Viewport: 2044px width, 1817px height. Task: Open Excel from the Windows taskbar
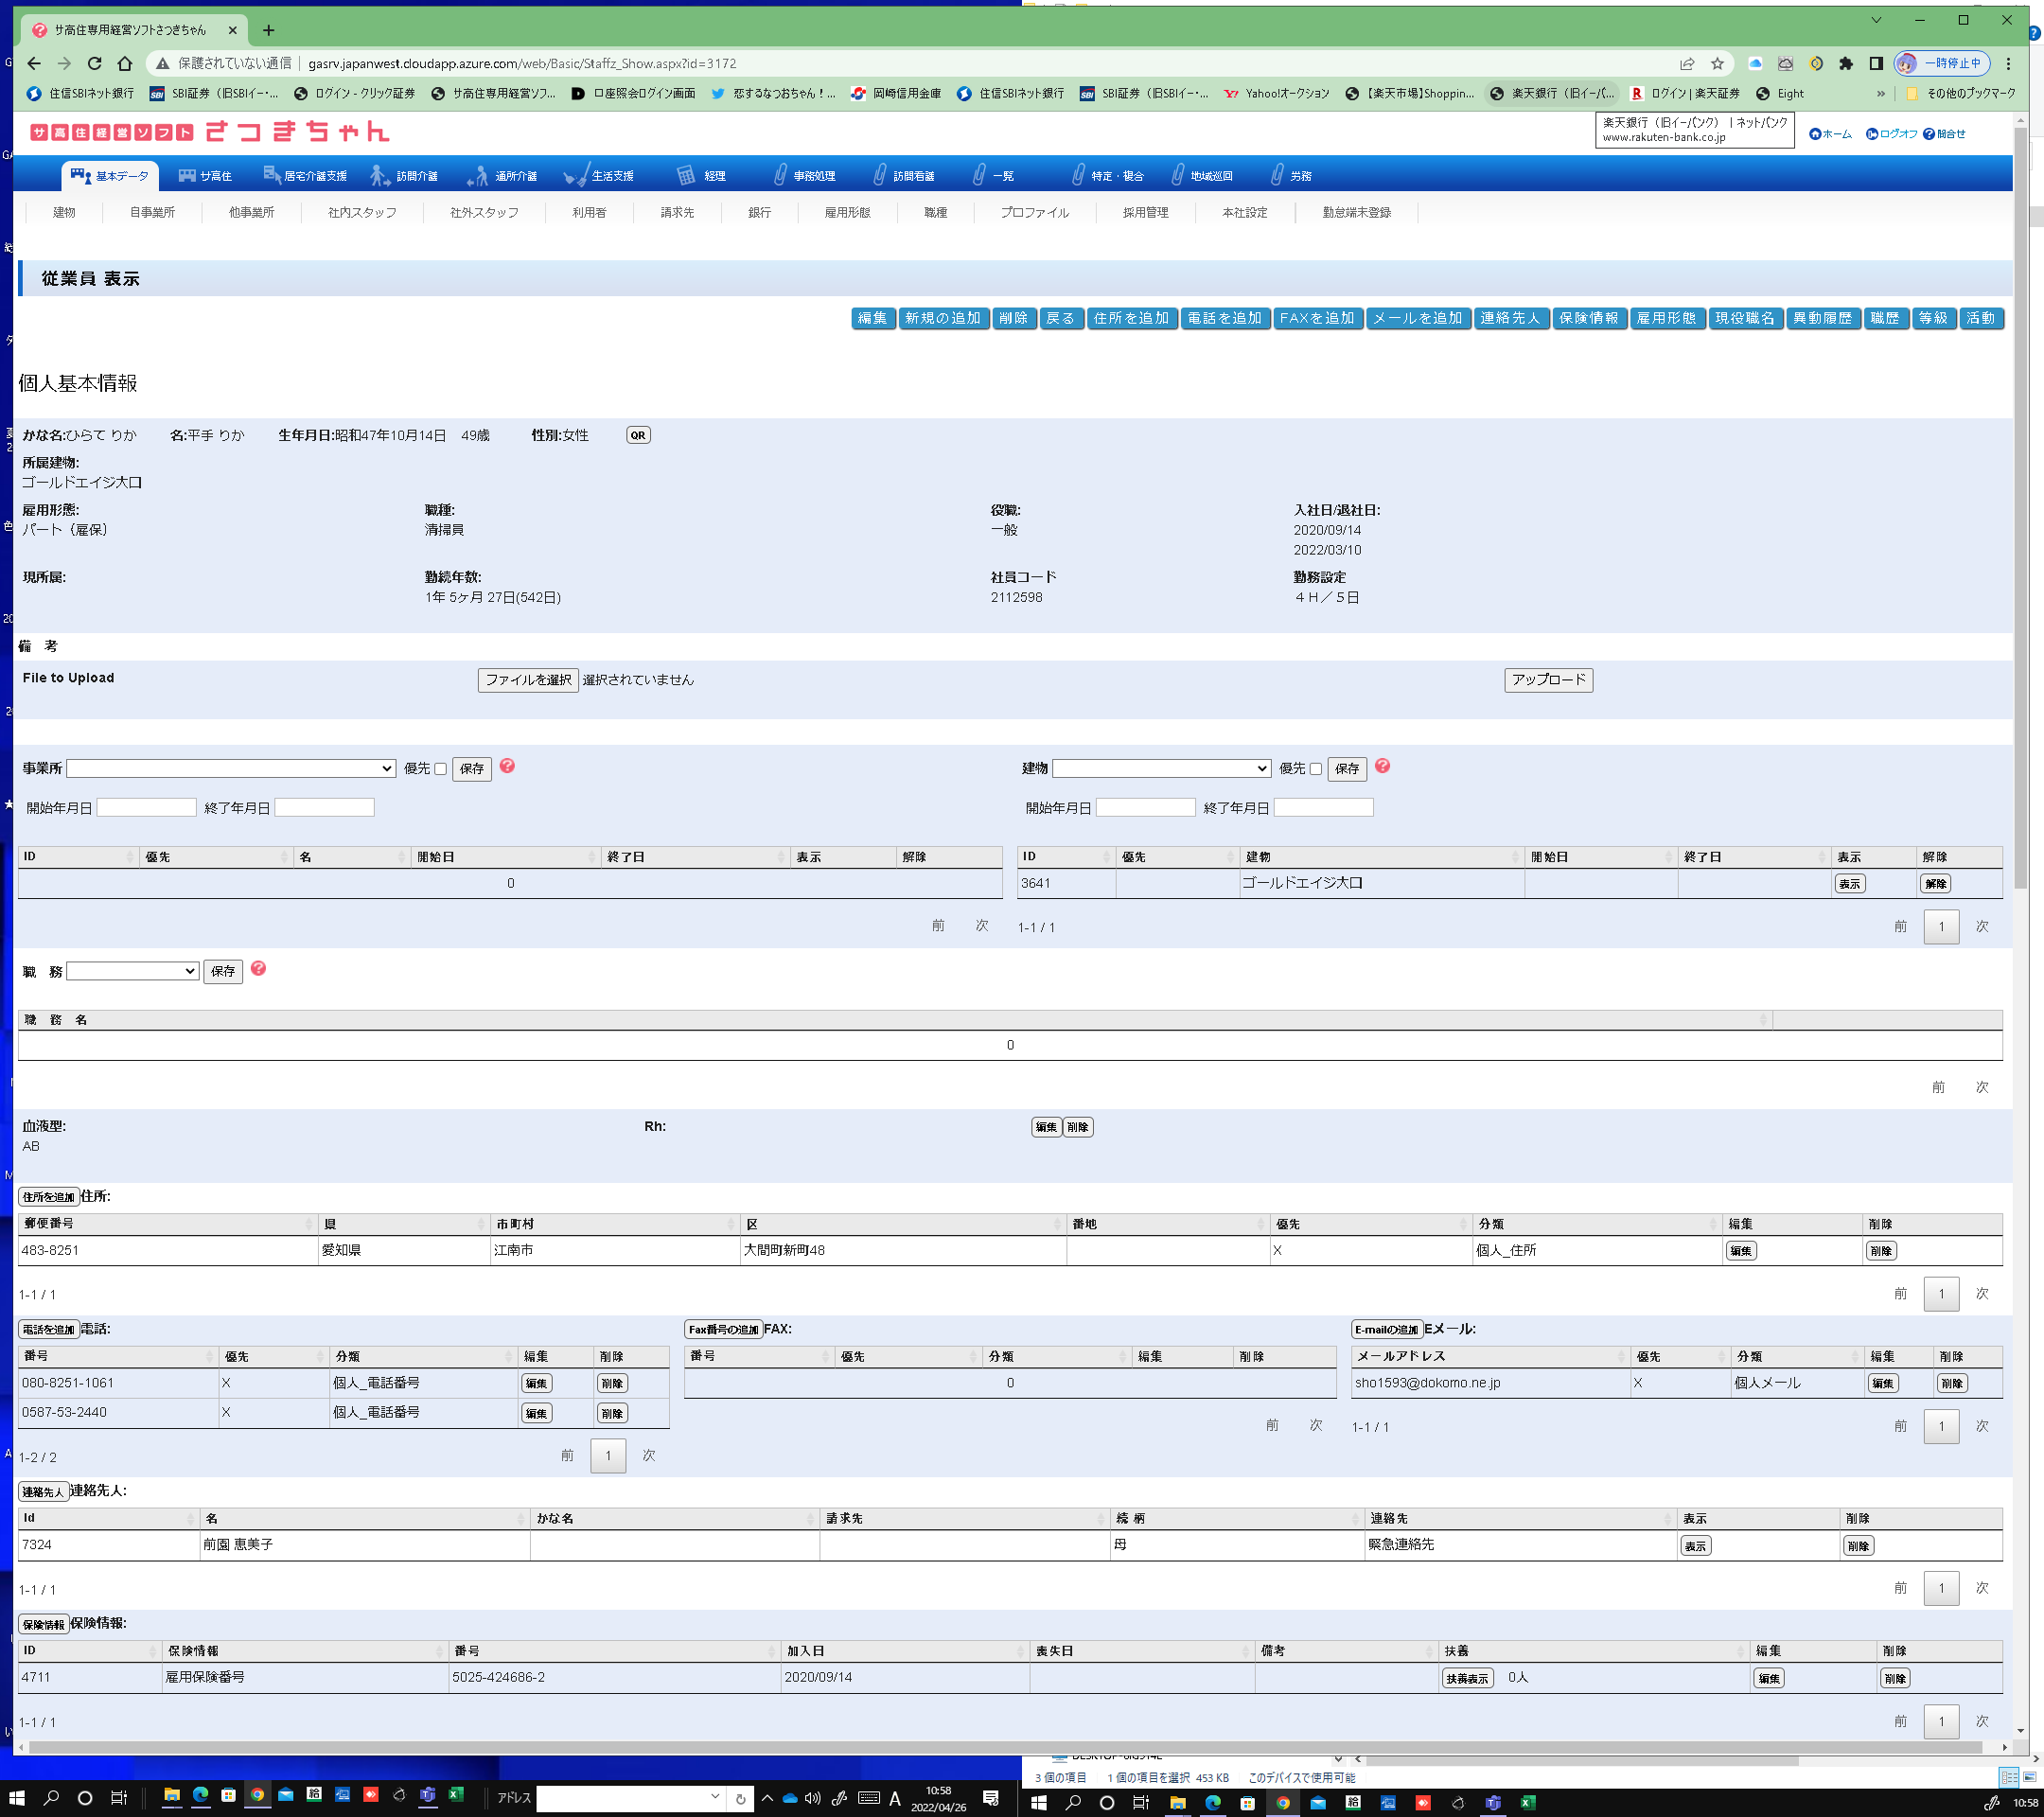point(456,1795)
